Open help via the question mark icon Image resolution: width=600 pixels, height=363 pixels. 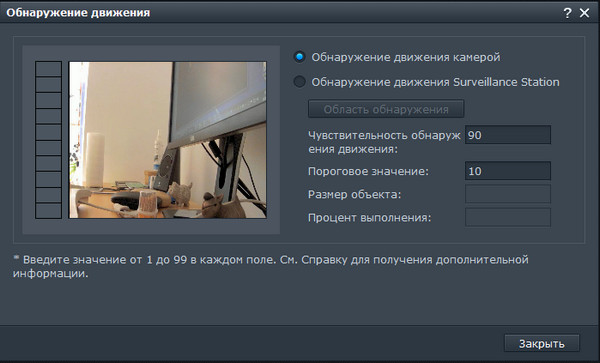[567, 13]
